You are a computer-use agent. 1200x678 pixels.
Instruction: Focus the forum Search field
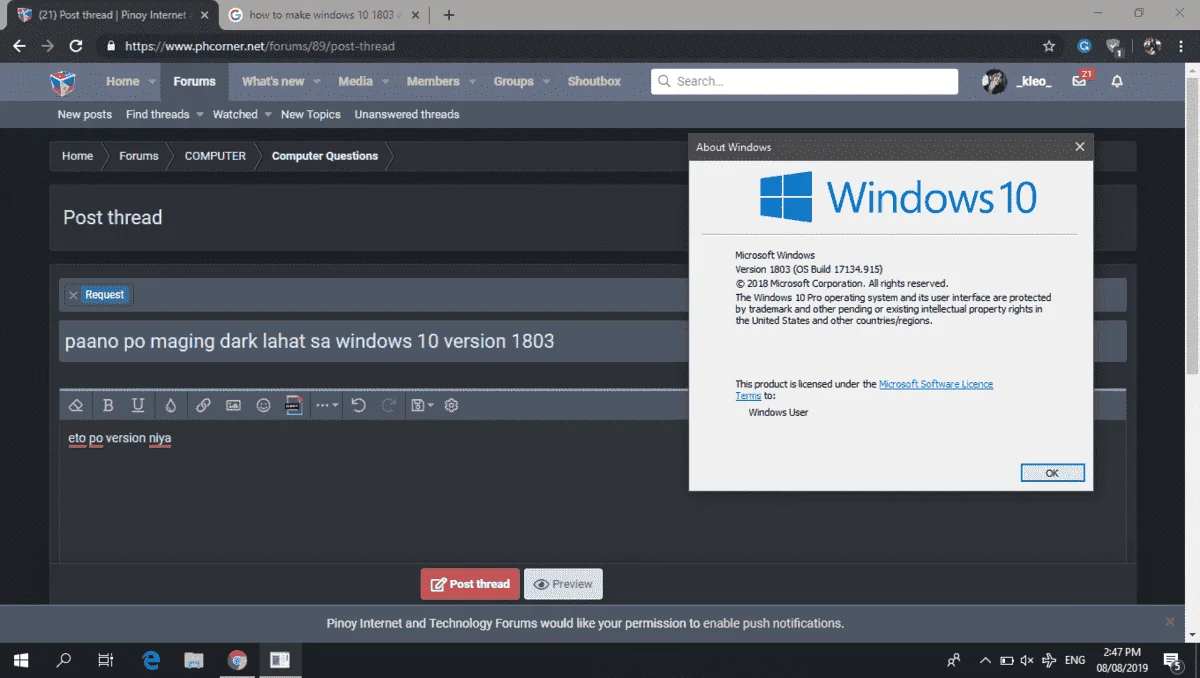[x=804, y=81]
